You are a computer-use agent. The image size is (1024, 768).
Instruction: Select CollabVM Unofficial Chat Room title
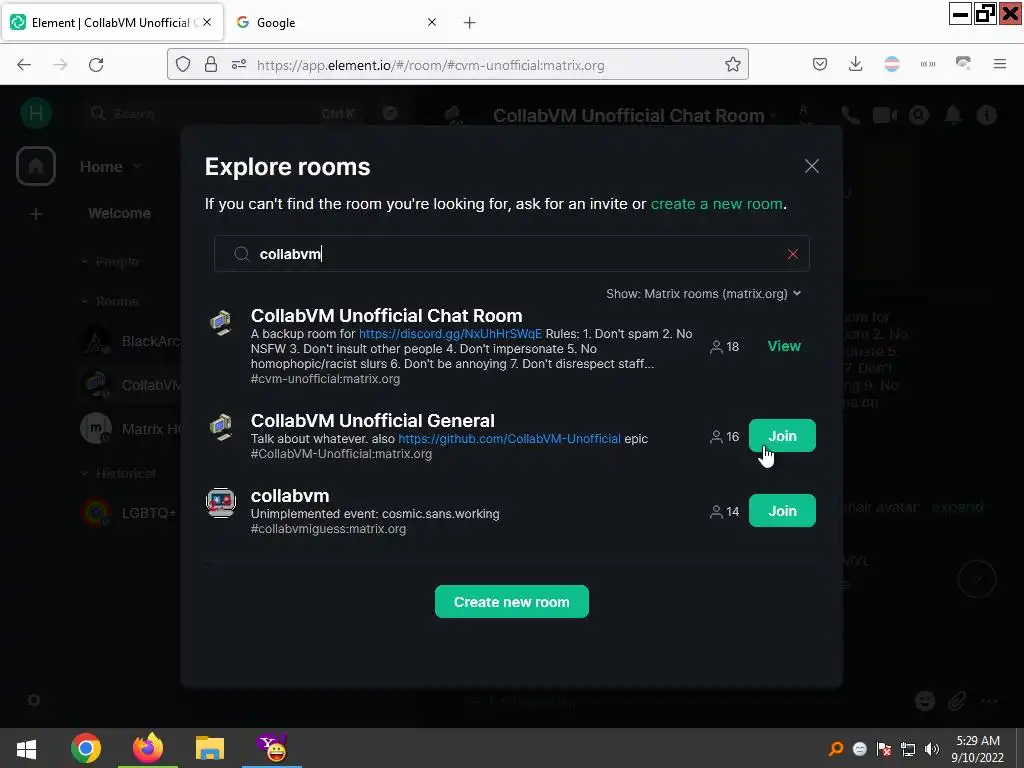387,316
